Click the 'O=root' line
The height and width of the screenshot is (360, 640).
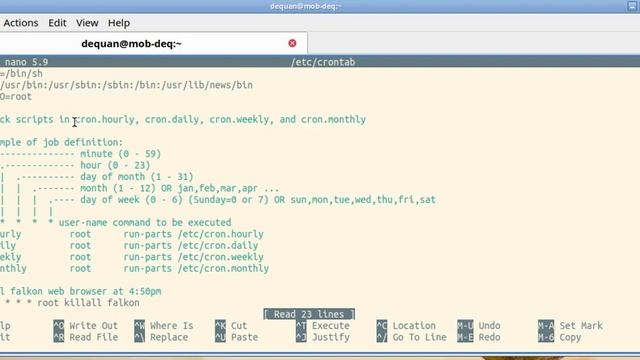[x=16, y=96]
